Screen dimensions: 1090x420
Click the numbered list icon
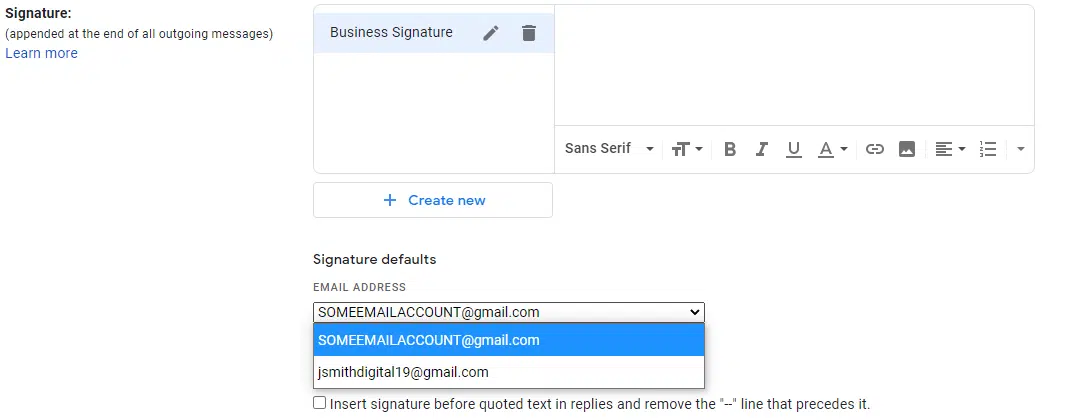click(988, 149)
